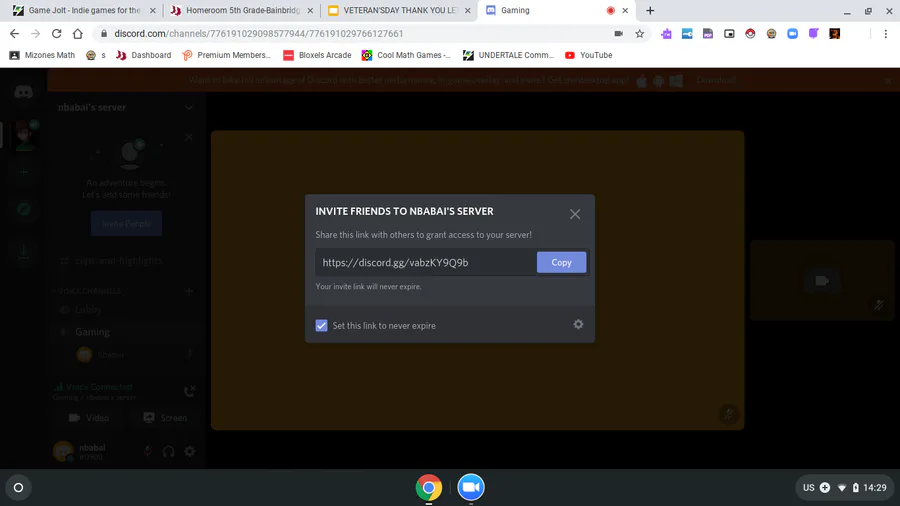
Task: Open Discord user settings gear
Action: pyautogui.click(x=189, y=451)
